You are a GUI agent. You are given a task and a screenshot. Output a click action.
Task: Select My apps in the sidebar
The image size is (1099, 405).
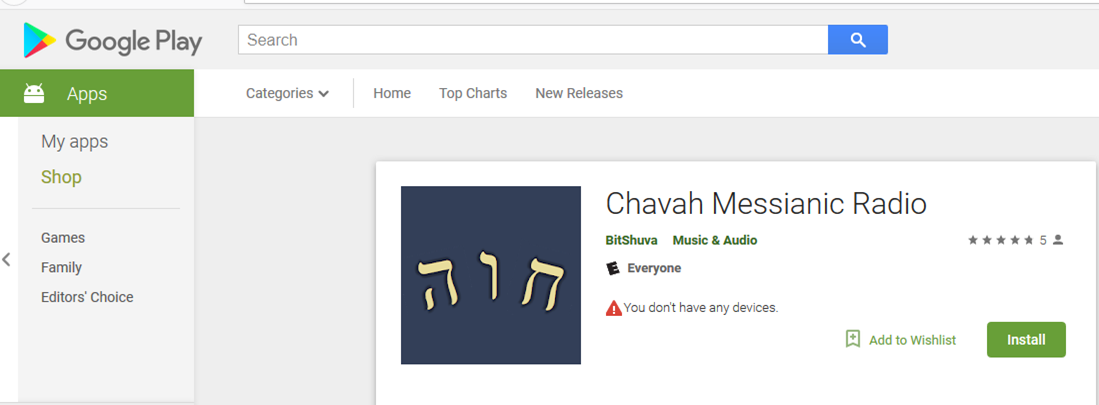coord(74,142)
